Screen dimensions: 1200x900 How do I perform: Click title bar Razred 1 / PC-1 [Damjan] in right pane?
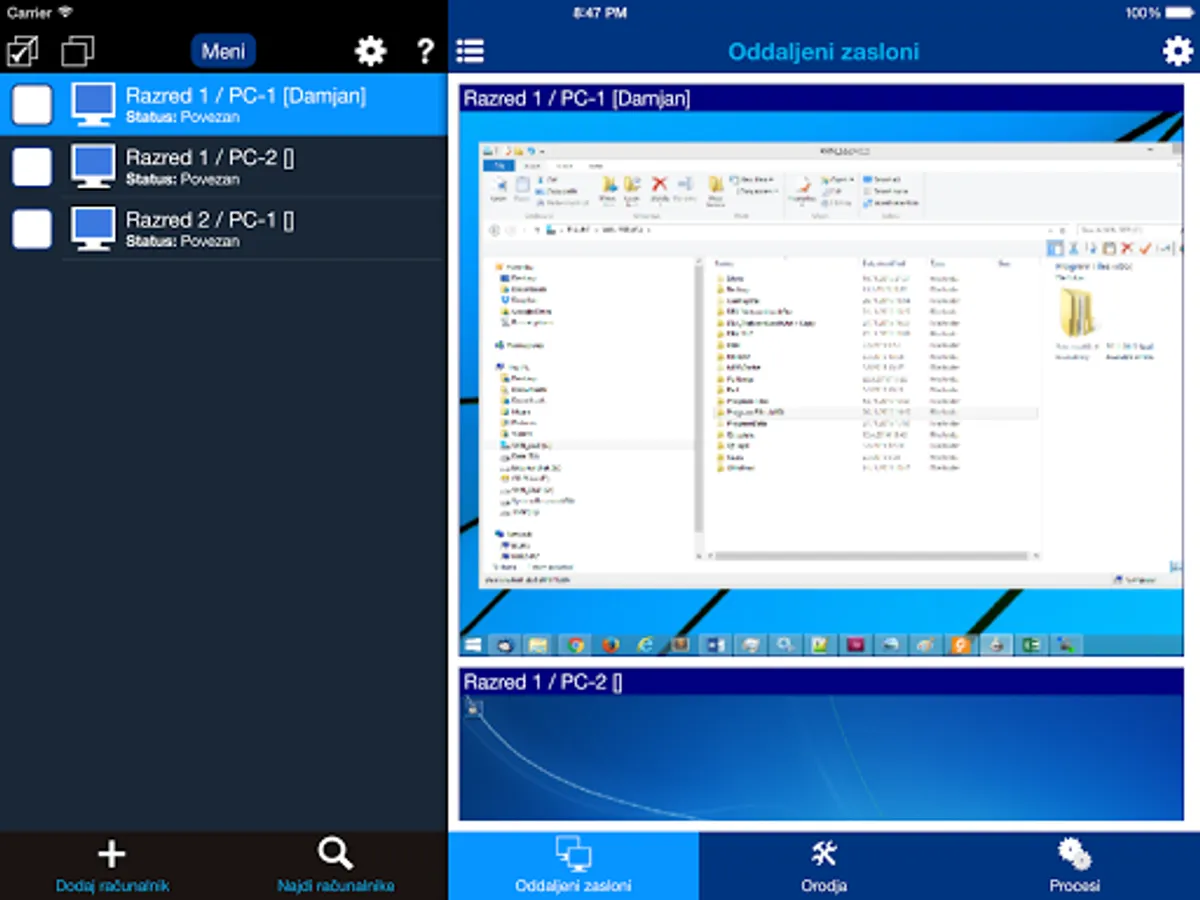point(821,98)
